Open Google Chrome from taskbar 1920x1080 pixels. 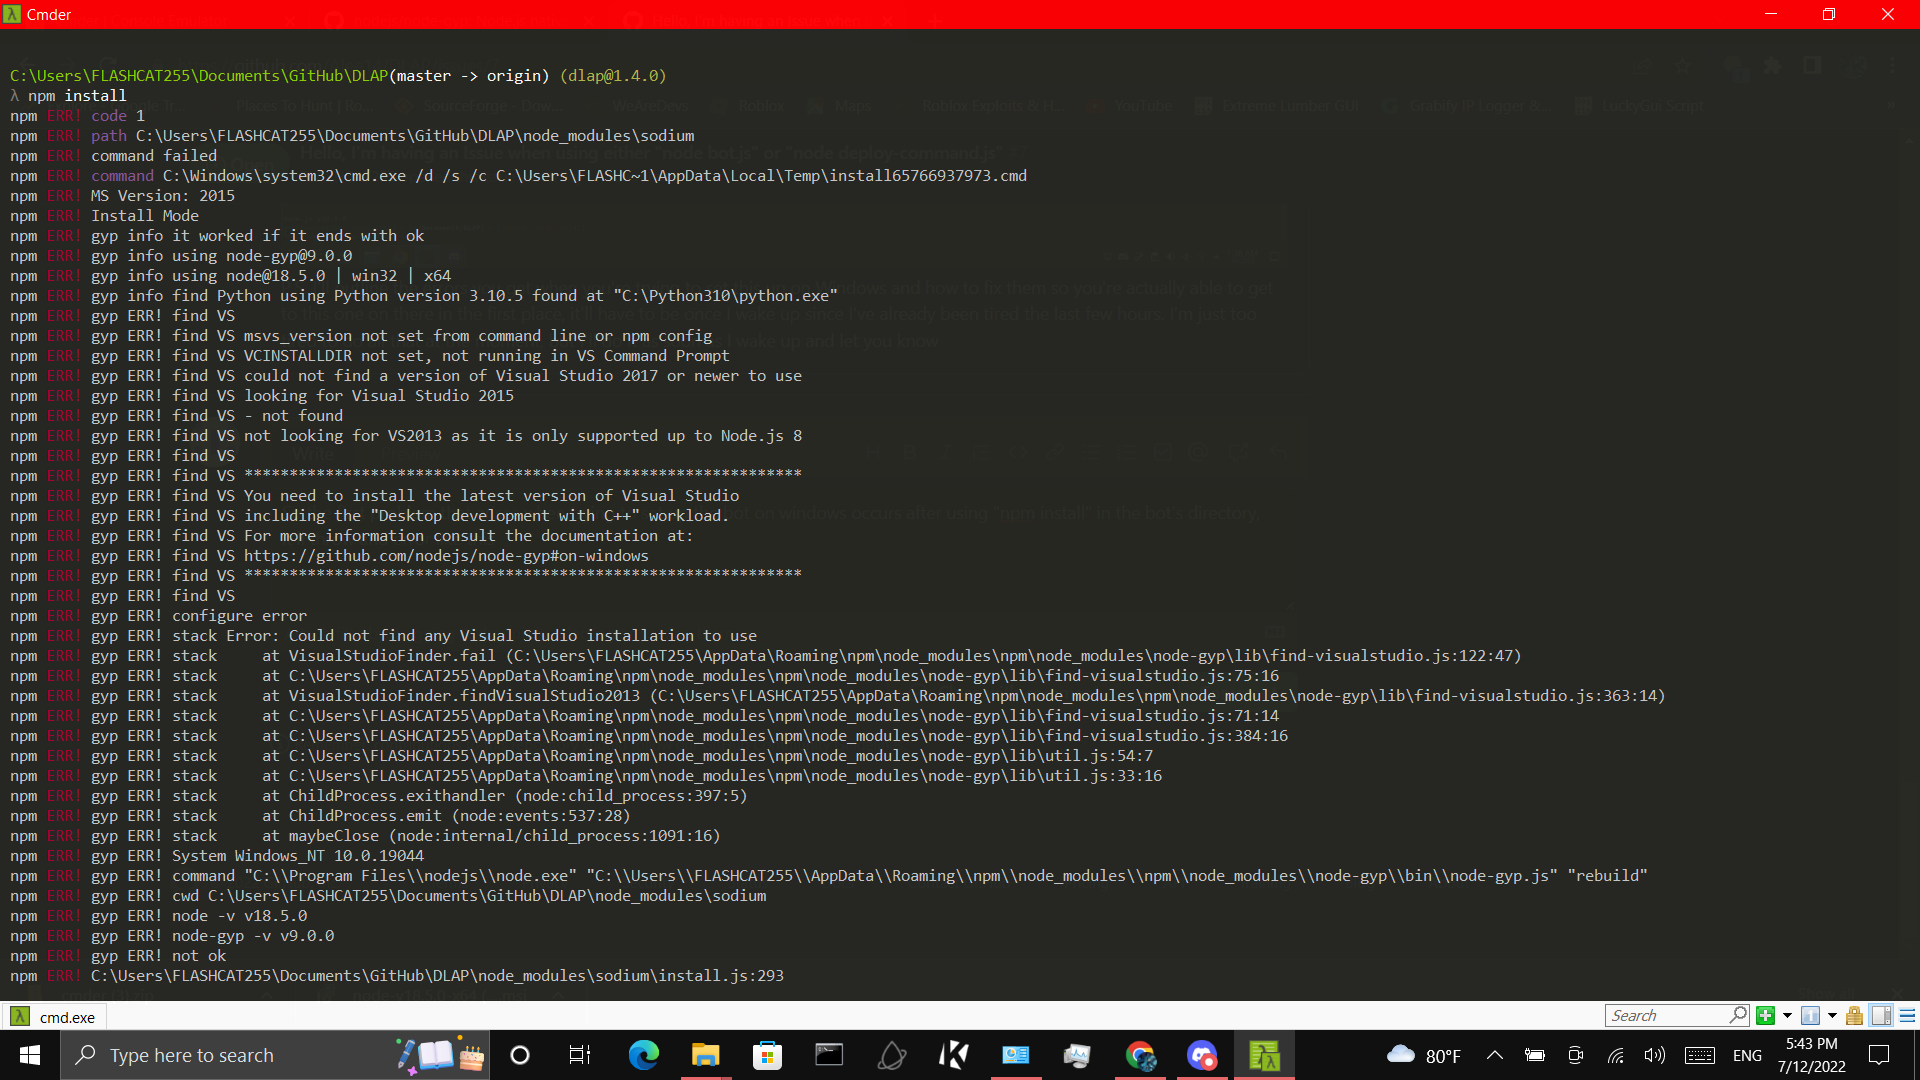pyautogui.click(x=1140, y=1055)
